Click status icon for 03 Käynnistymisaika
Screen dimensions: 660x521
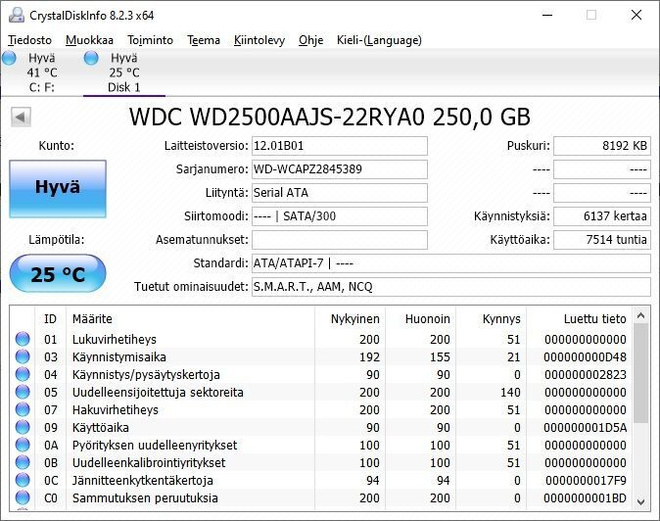pos(23,357)
